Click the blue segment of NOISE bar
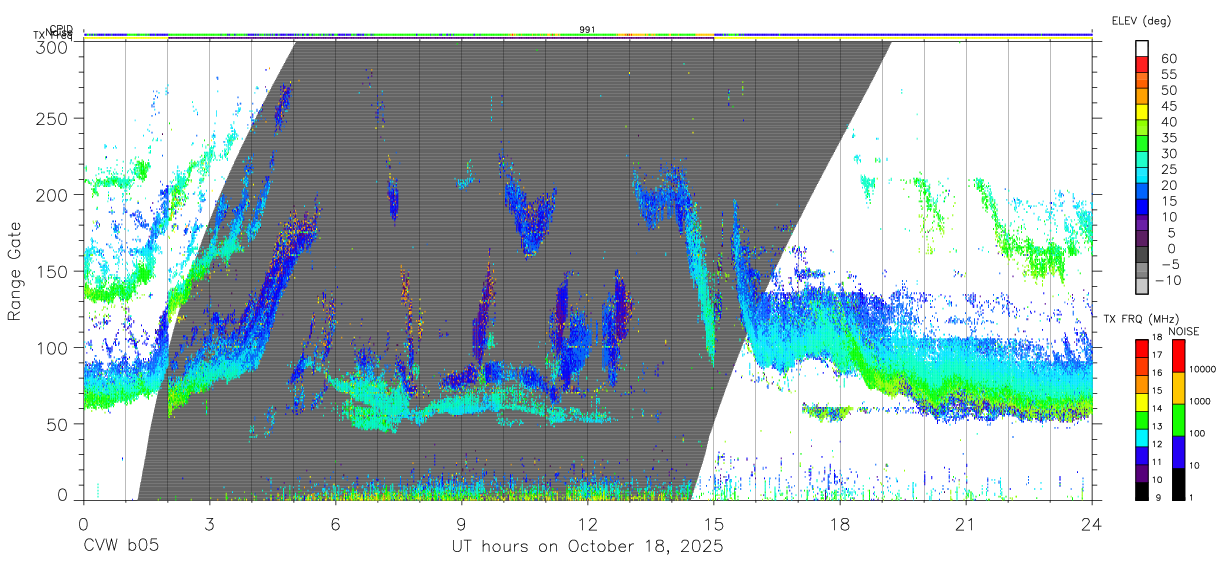Screen dimensions: 1228x567 tap(1178, 452)
